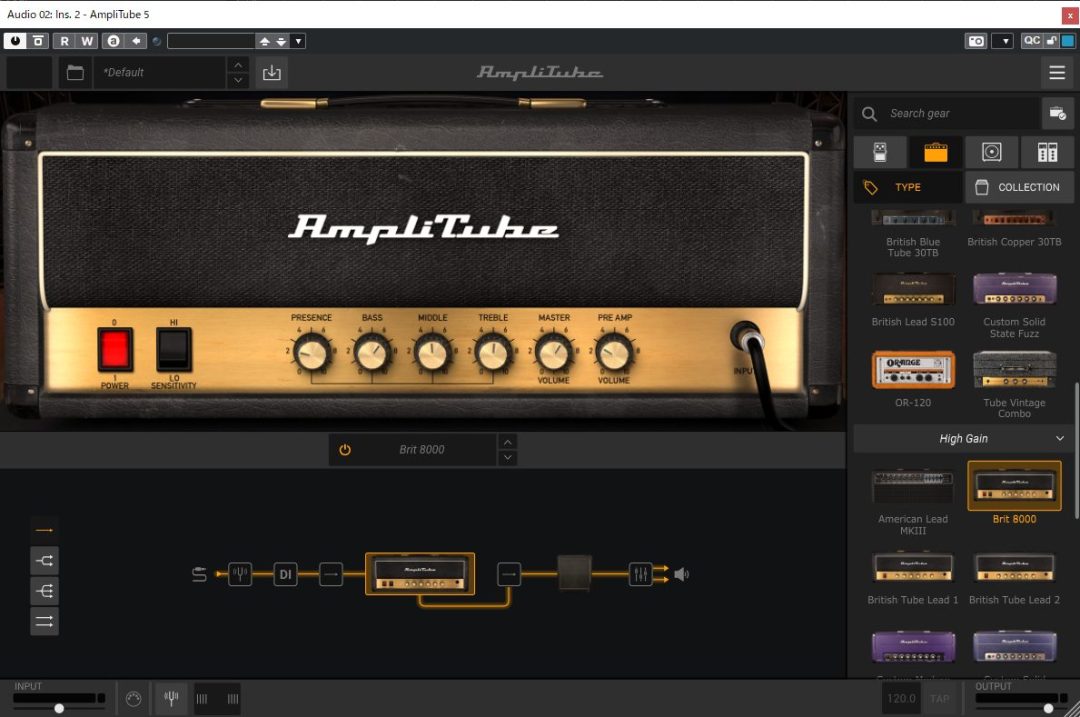Click the BASS knob on the amp
Image resolution: width=1080 pixels, height=717 pixels.
[372, 354]
